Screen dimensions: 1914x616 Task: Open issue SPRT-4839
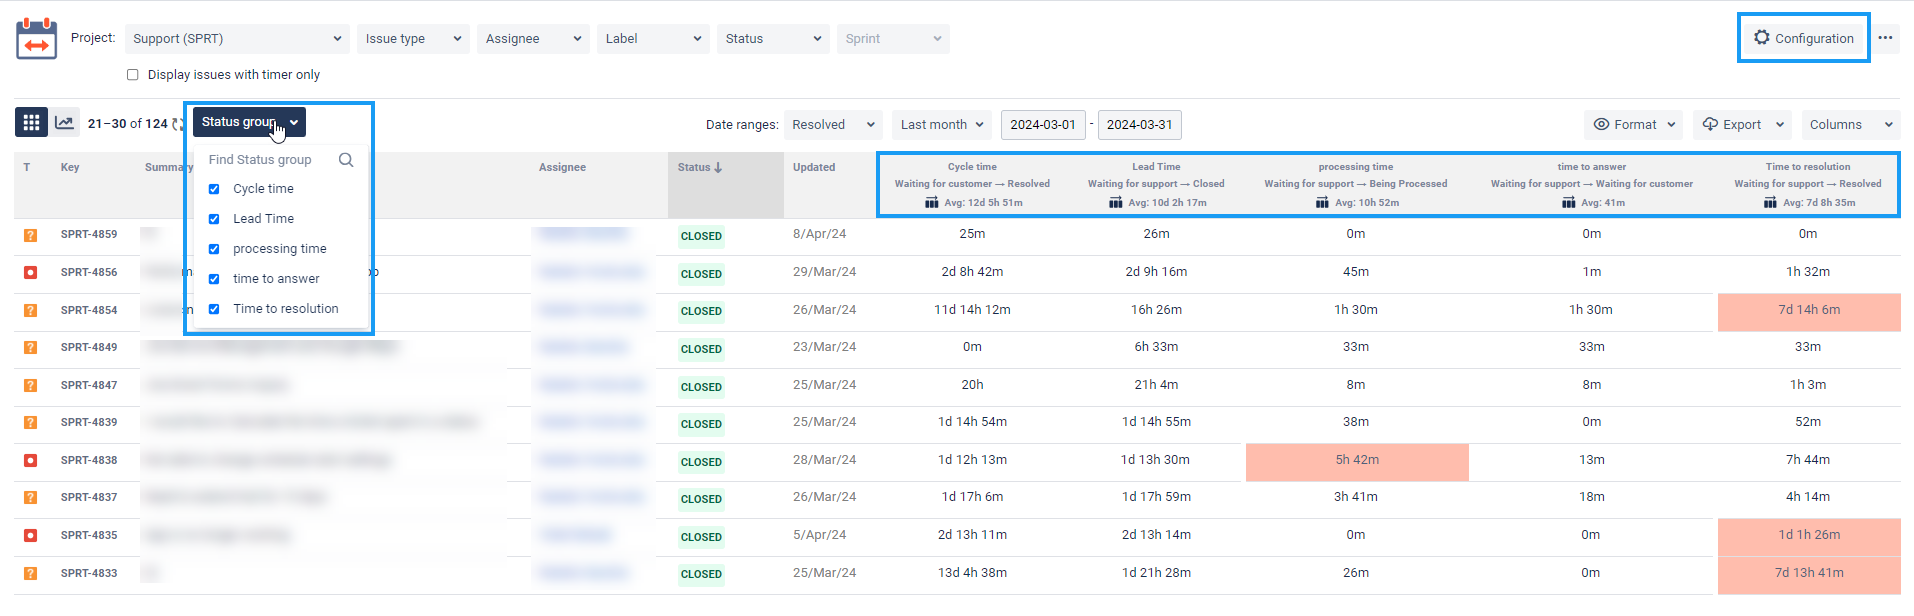[x=89, y=422]
